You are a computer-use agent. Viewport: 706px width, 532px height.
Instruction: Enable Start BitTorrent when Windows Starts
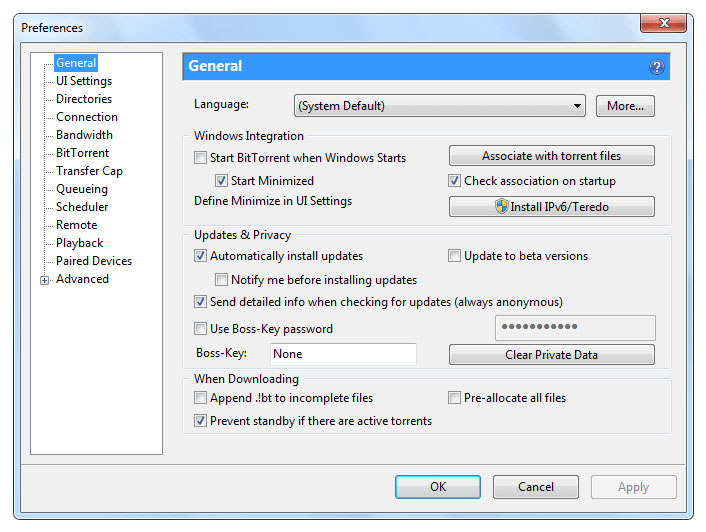[201, 158]
